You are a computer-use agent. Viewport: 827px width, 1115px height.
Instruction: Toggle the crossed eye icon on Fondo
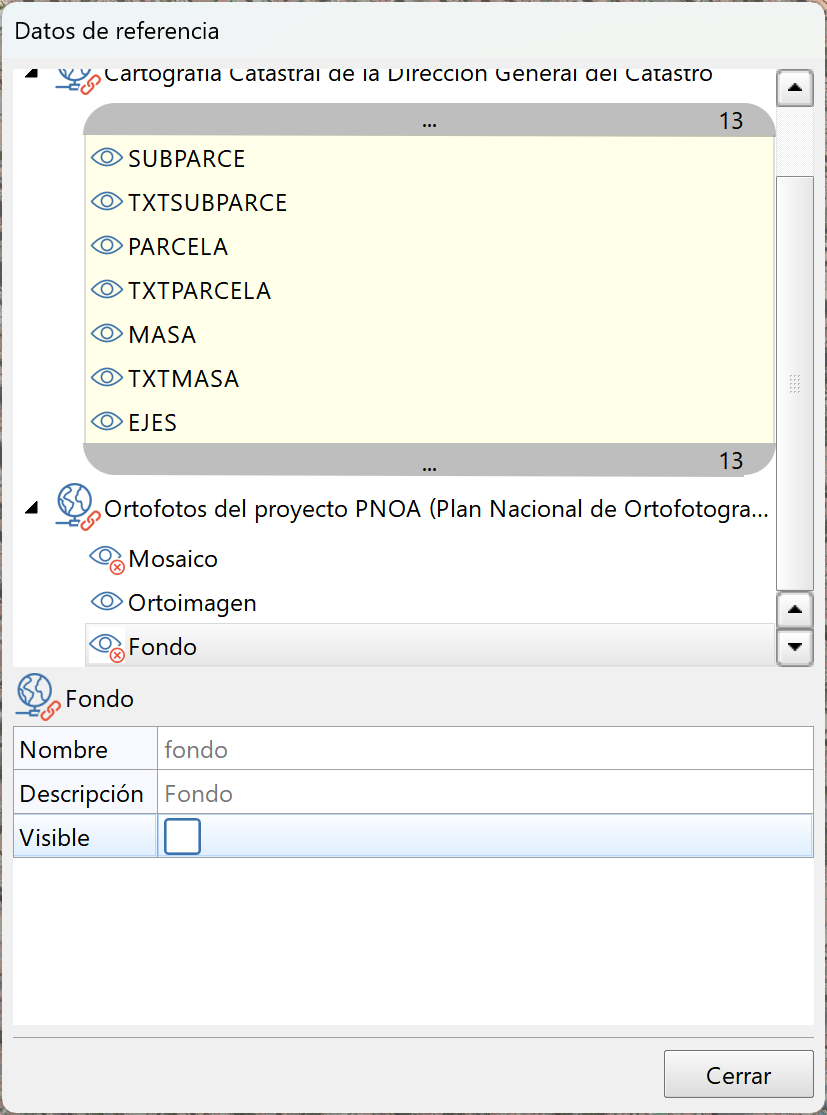pos(107,646)
